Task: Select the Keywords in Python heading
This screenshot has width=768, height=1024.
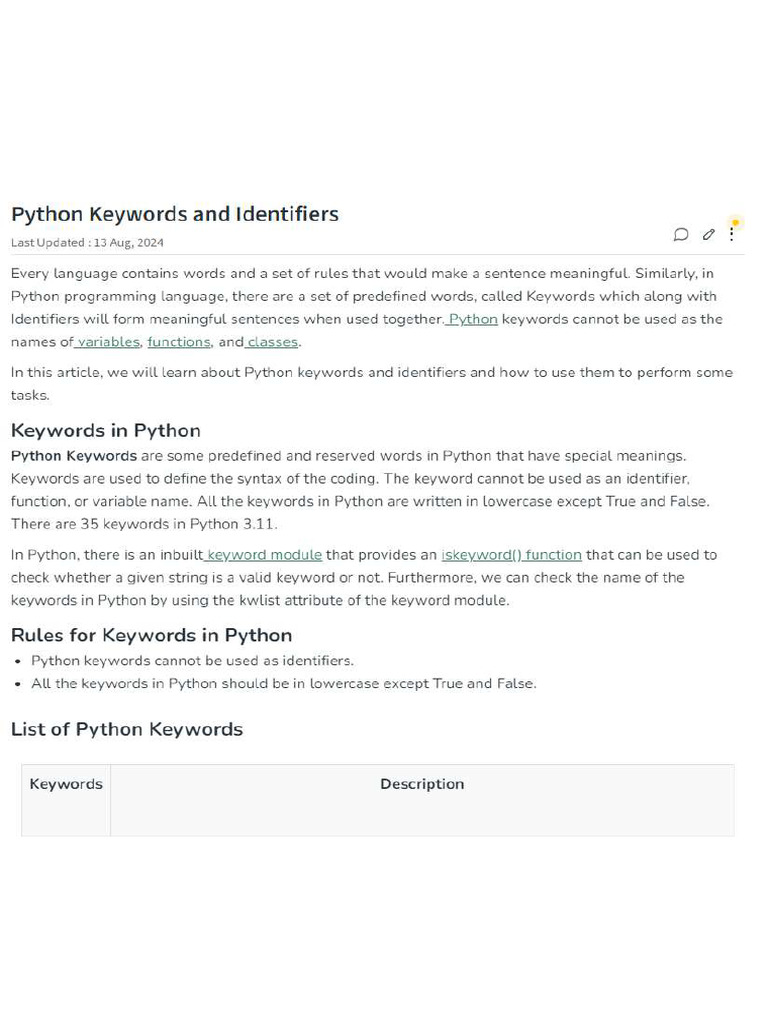Action: point(106,431)
